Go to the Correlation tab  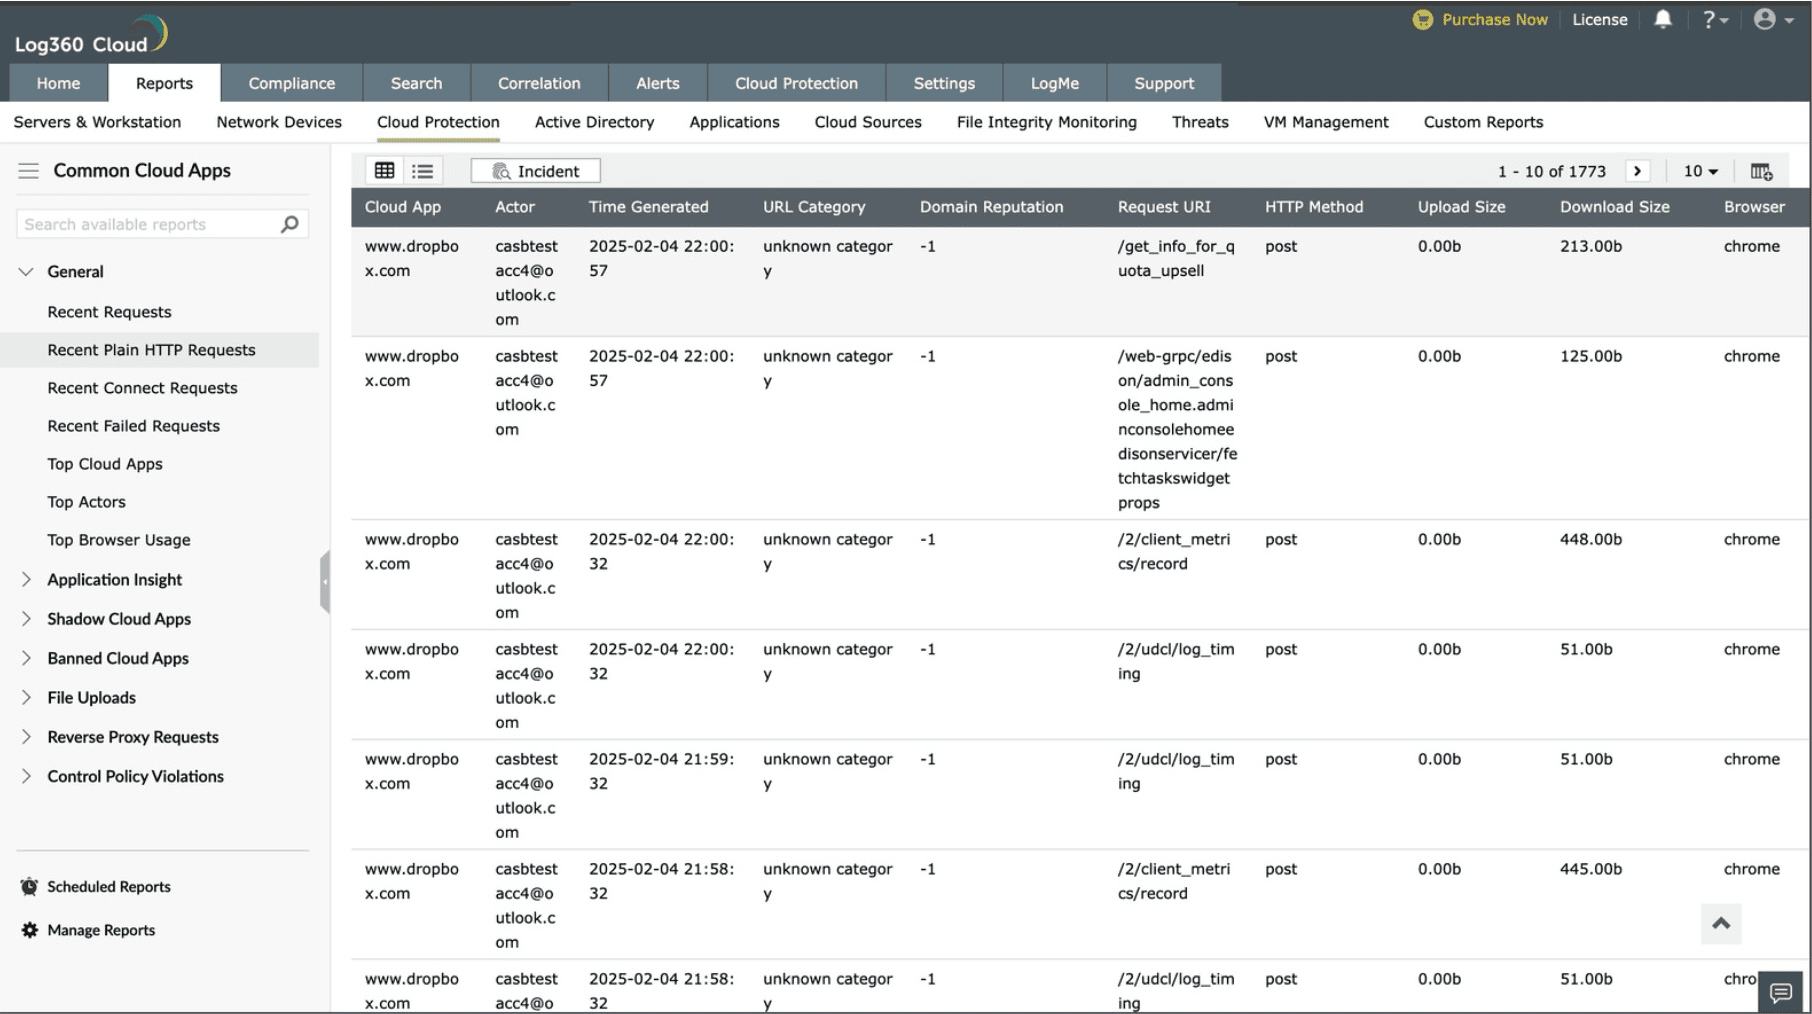[x=539, y=83]
